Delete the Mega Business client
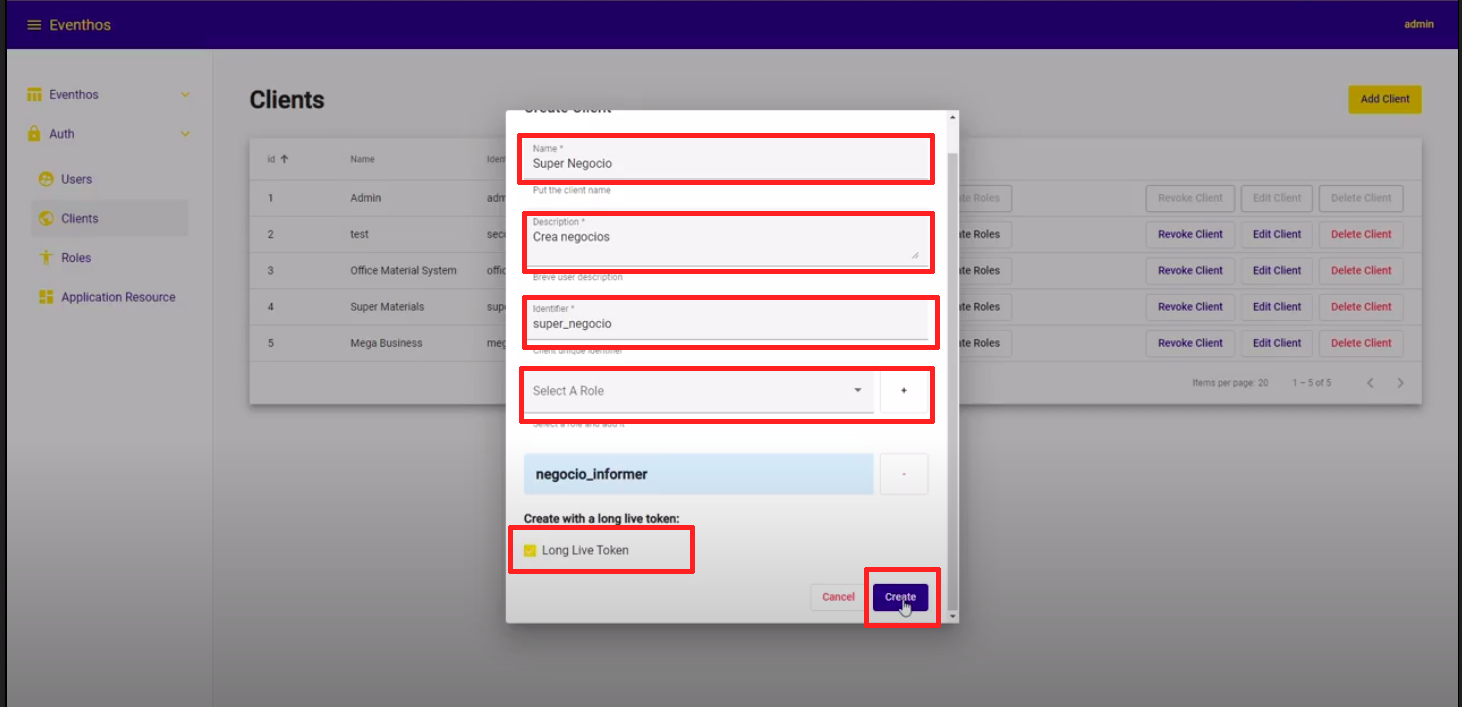The height and width of the screenshot is (707, 1462). (1361, 343)
